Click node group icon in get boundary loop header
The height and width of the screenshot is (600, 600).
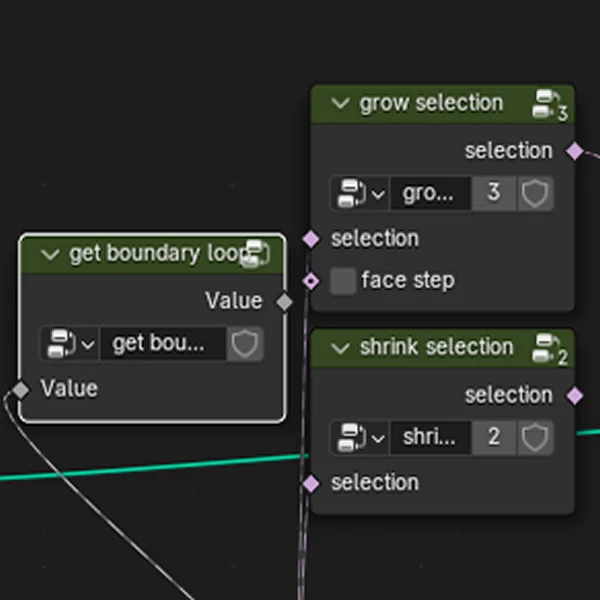point(254,254)
